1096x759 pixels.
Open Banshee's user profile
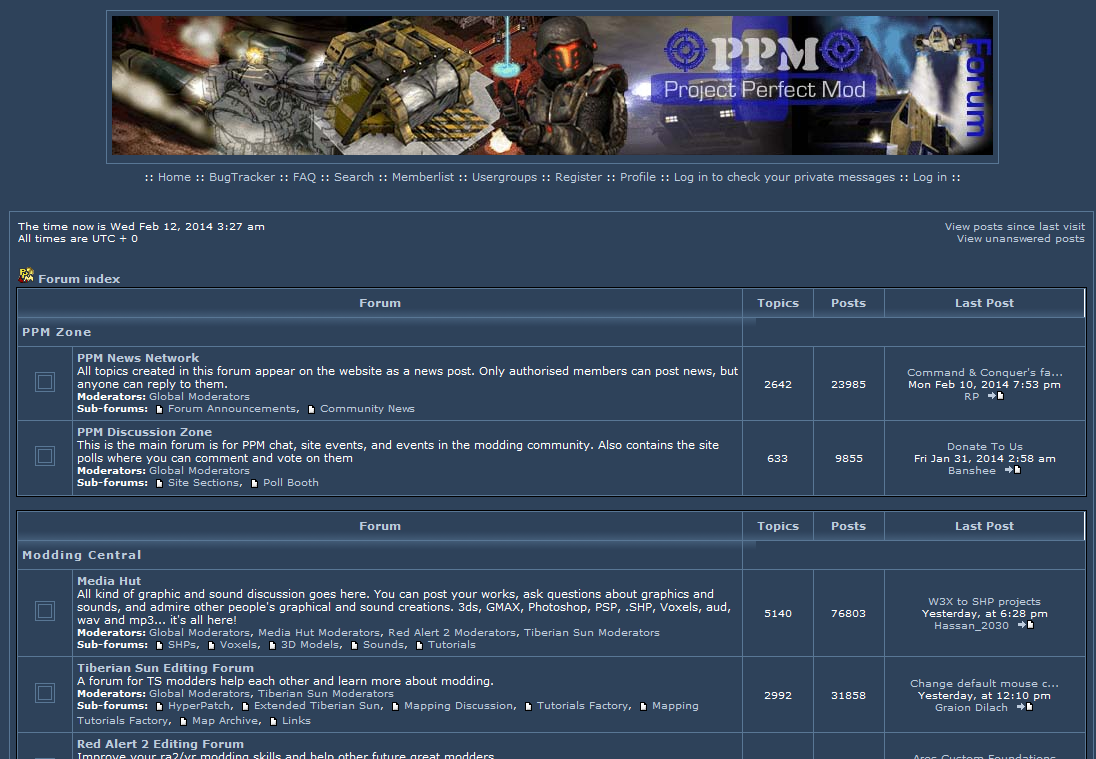click(x=972, y=470)
